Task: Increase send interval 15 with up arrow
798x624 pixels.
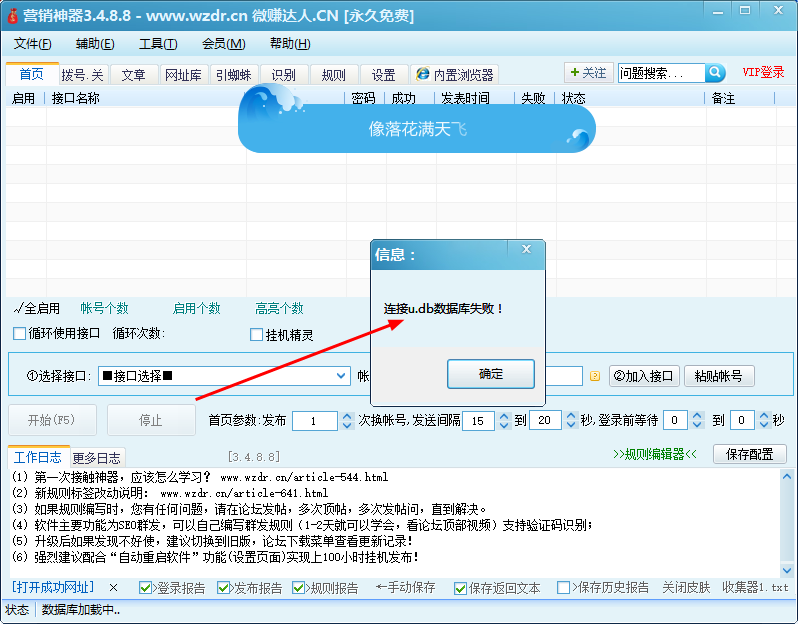Action: point(504,416)
